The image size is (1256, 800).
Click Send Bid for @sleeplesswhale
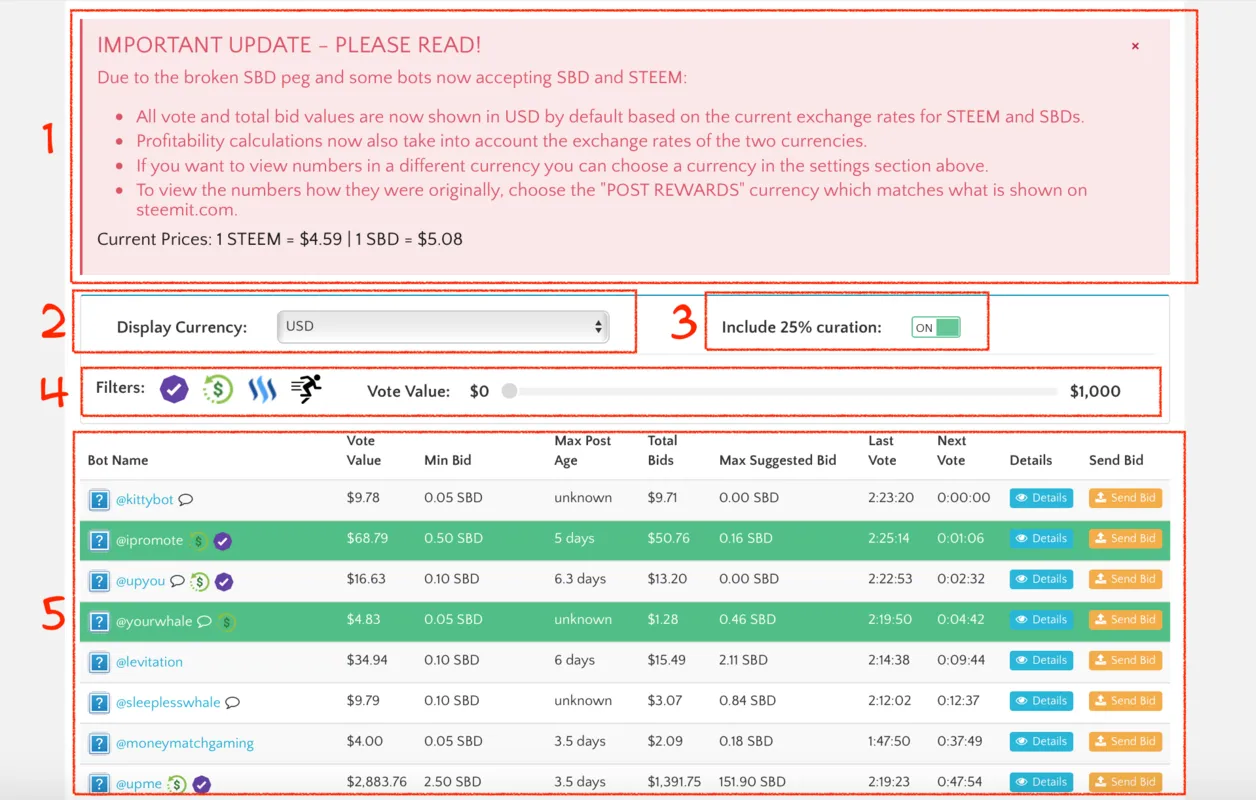tap(1125, 701)
